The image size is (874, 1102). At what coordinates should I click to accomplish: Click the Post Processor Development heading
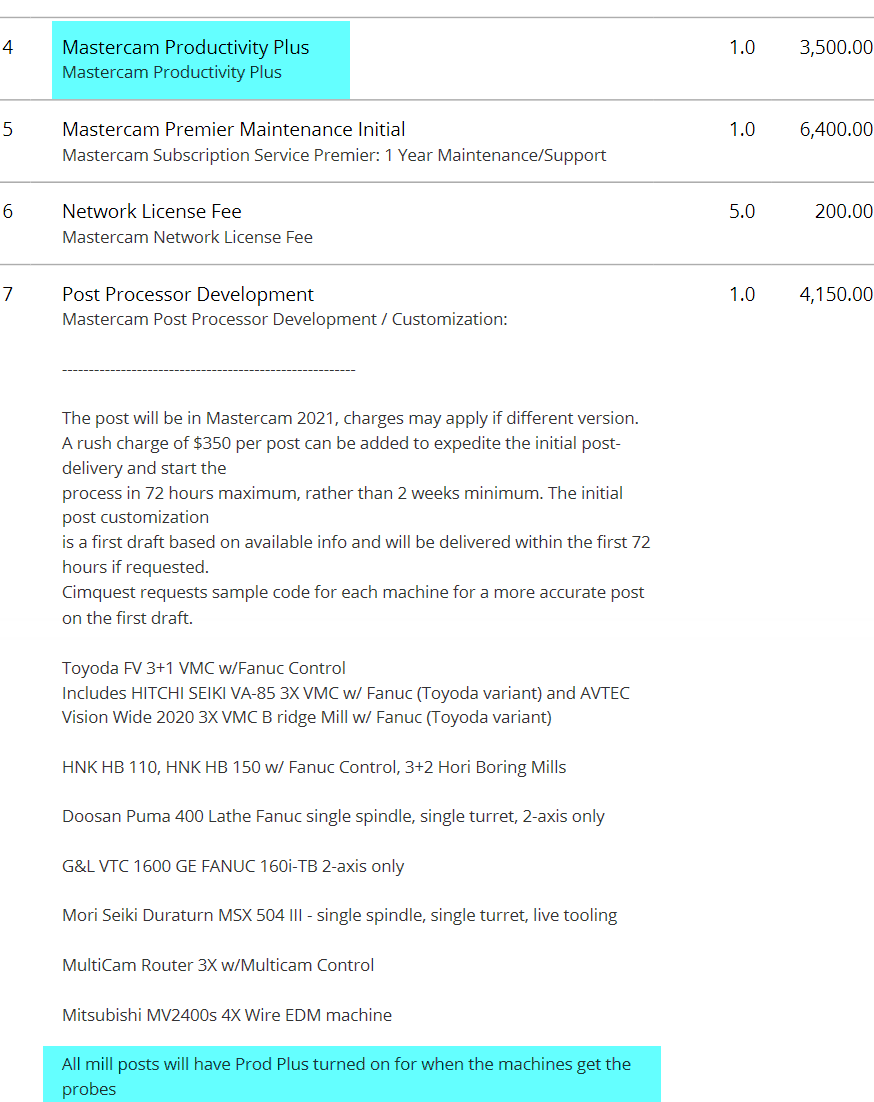click(x=187, y=294)
